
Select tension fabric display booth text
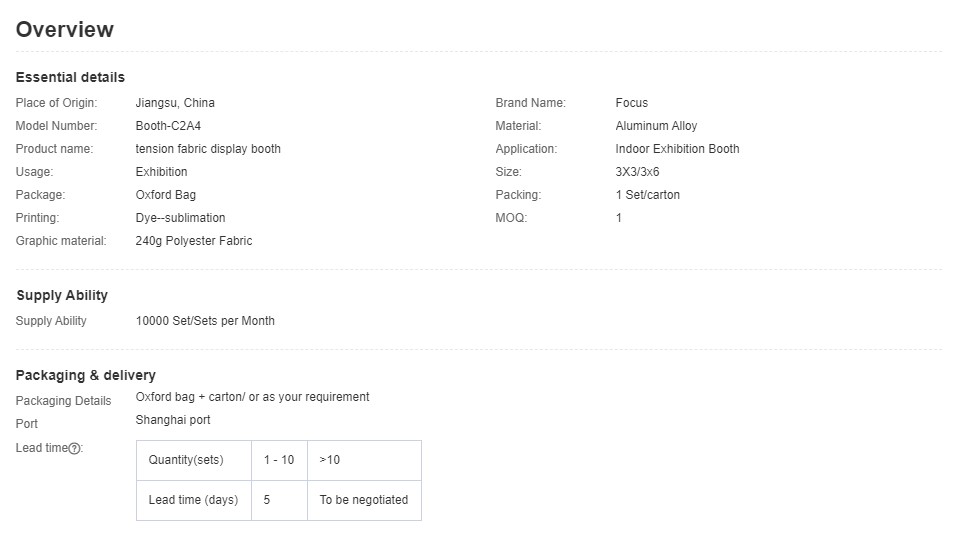pyautogui.click(x=208, y=148)
